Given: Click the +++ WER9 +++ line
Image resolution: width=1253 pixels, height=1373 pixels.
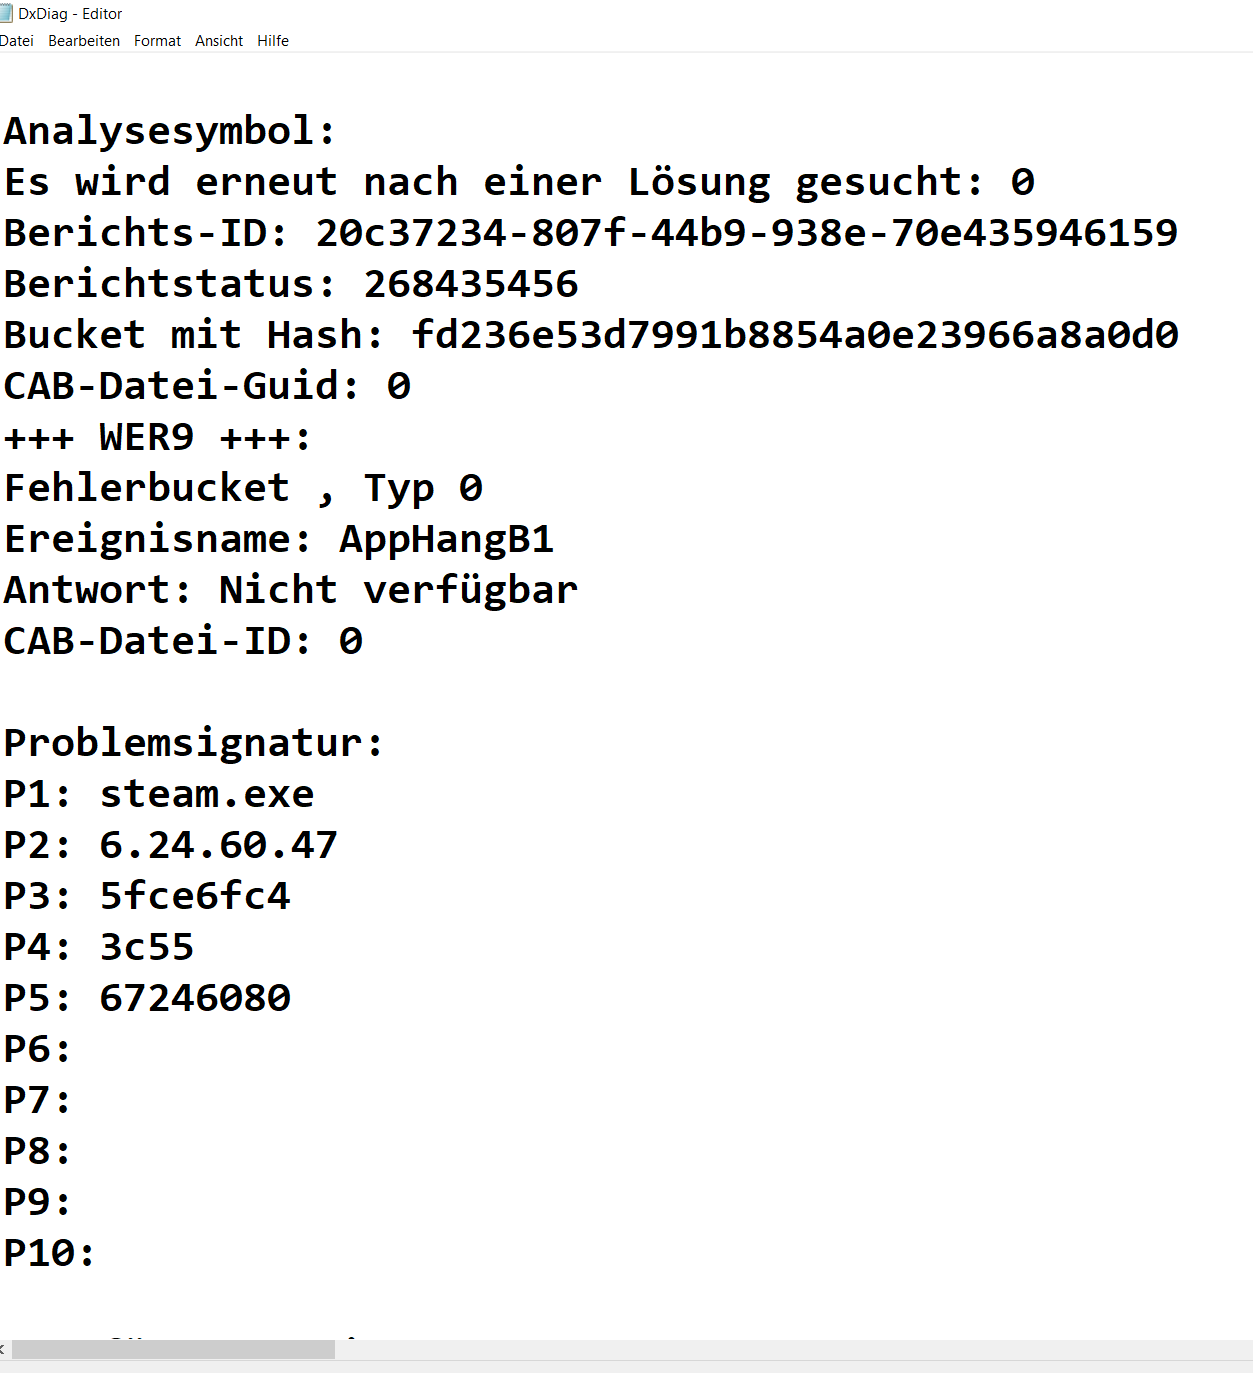Looking at the screenshot, I should coord(158,437).
